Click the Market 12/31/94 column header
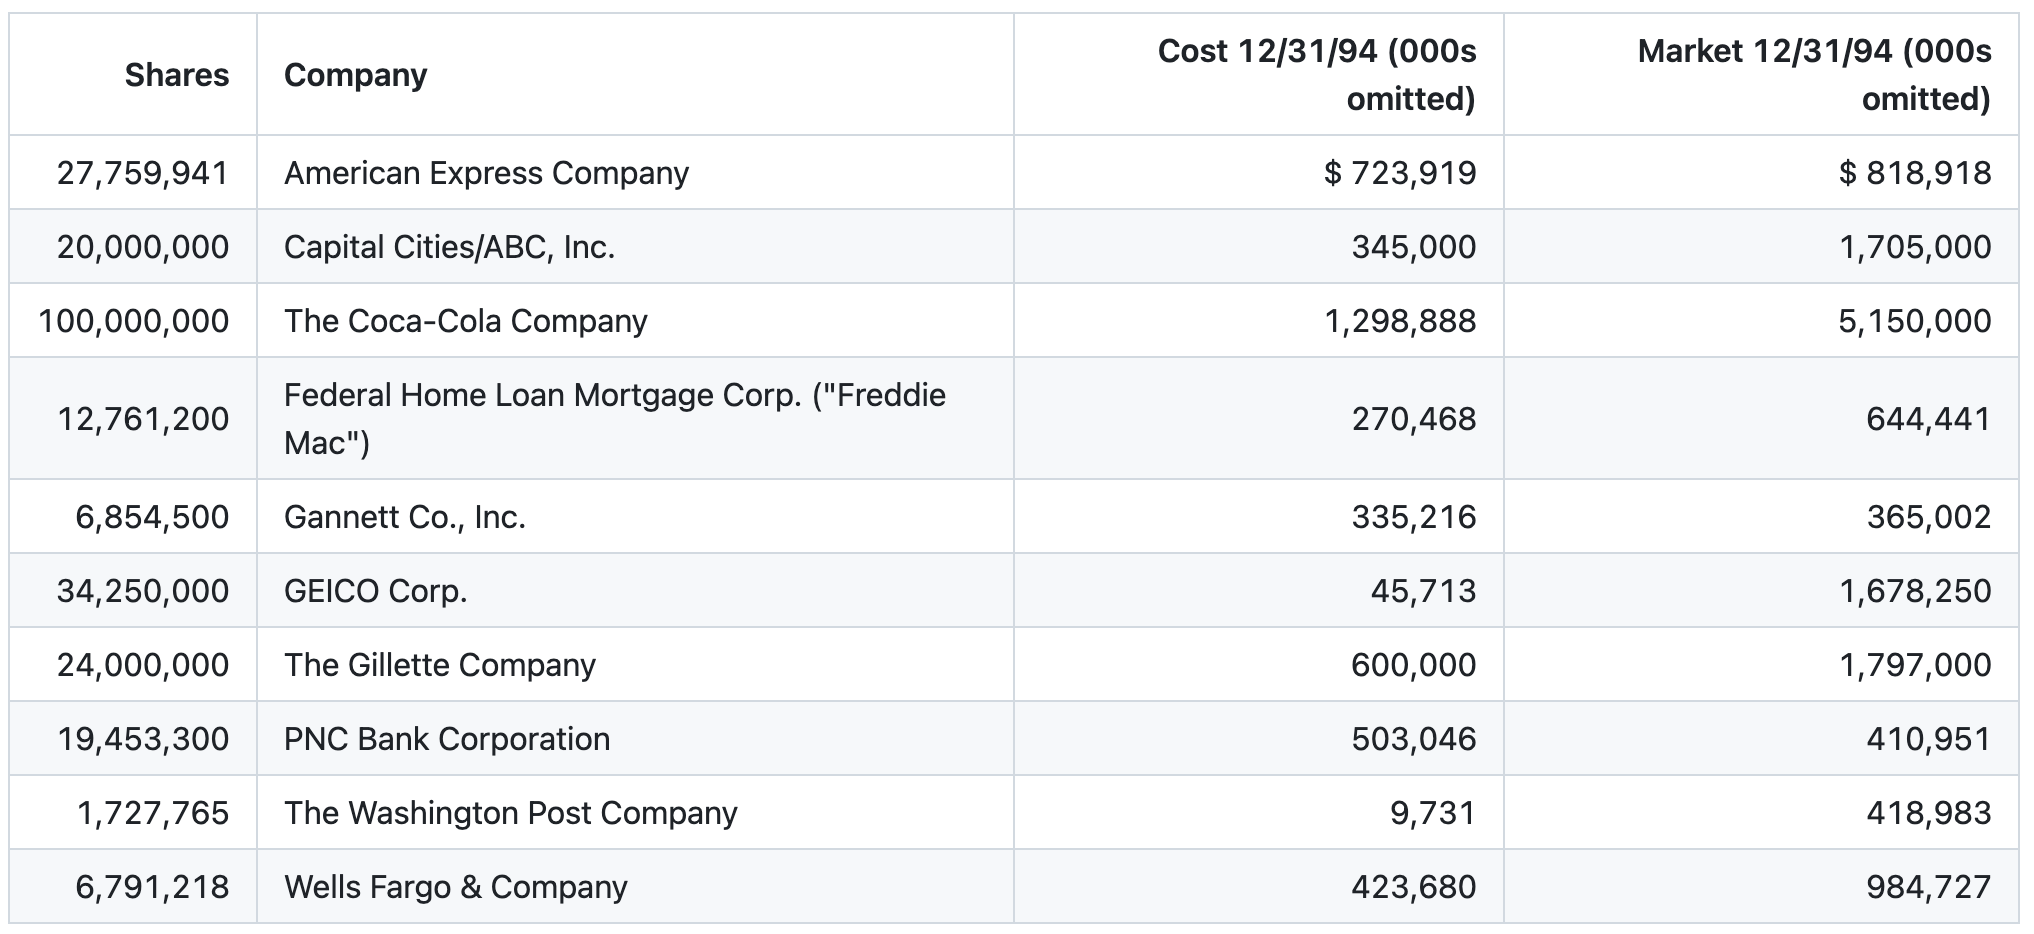 1814,75
